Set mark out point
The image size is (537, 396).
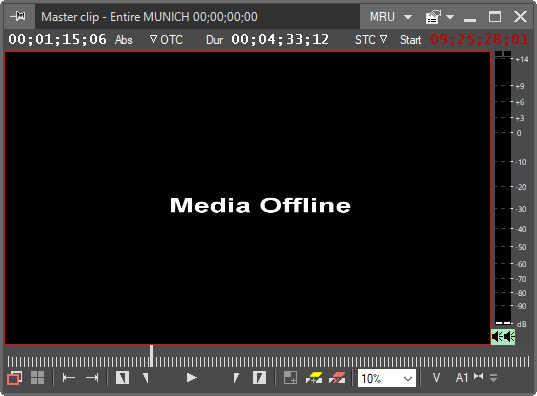point(259,378)
